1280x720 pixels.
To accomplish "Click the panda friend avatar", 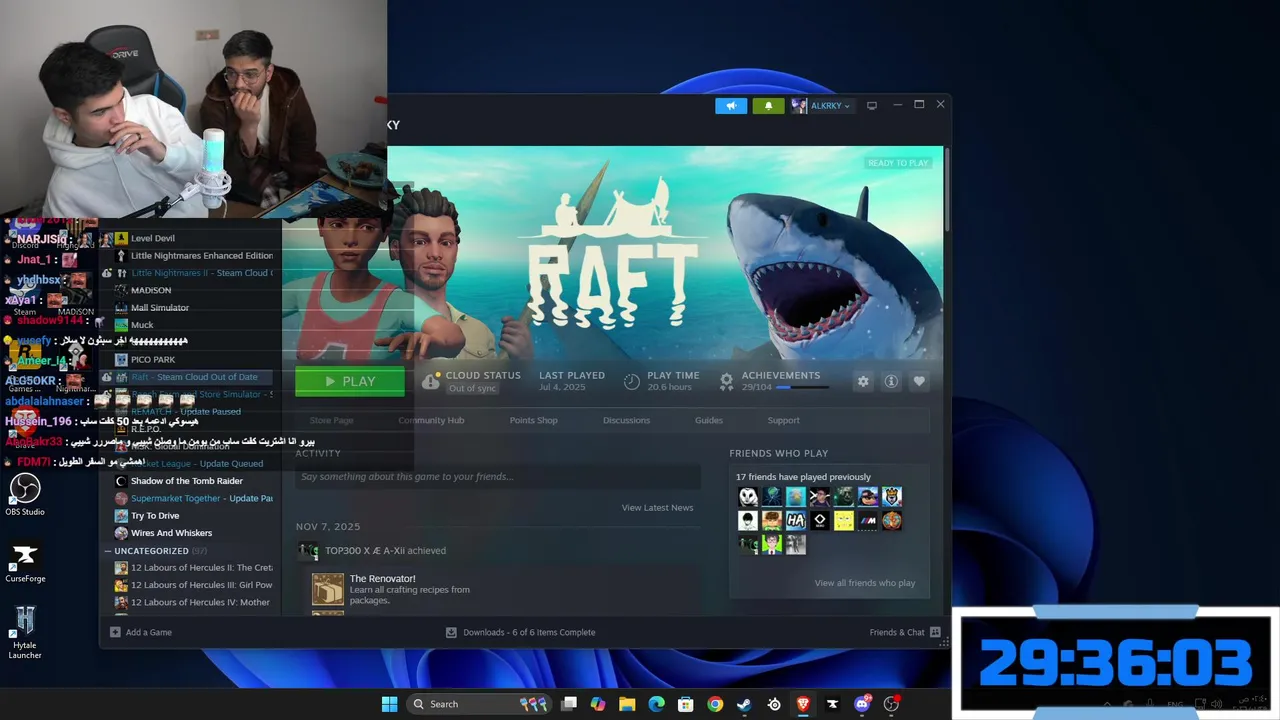I will [x=748, y=496].
